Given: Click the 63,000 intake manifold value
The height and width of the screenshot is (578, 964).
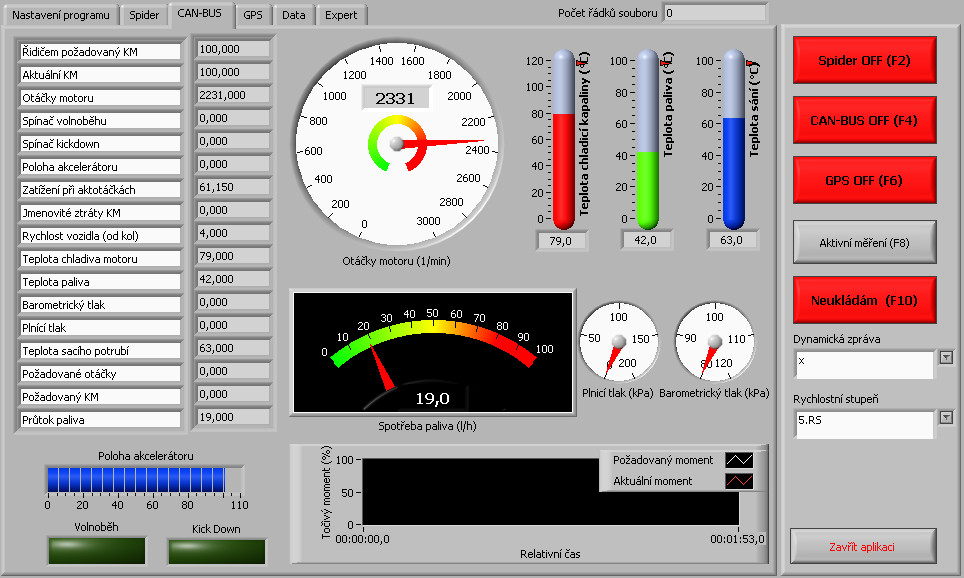Looking at the screenshot, I should click(234, 348).
